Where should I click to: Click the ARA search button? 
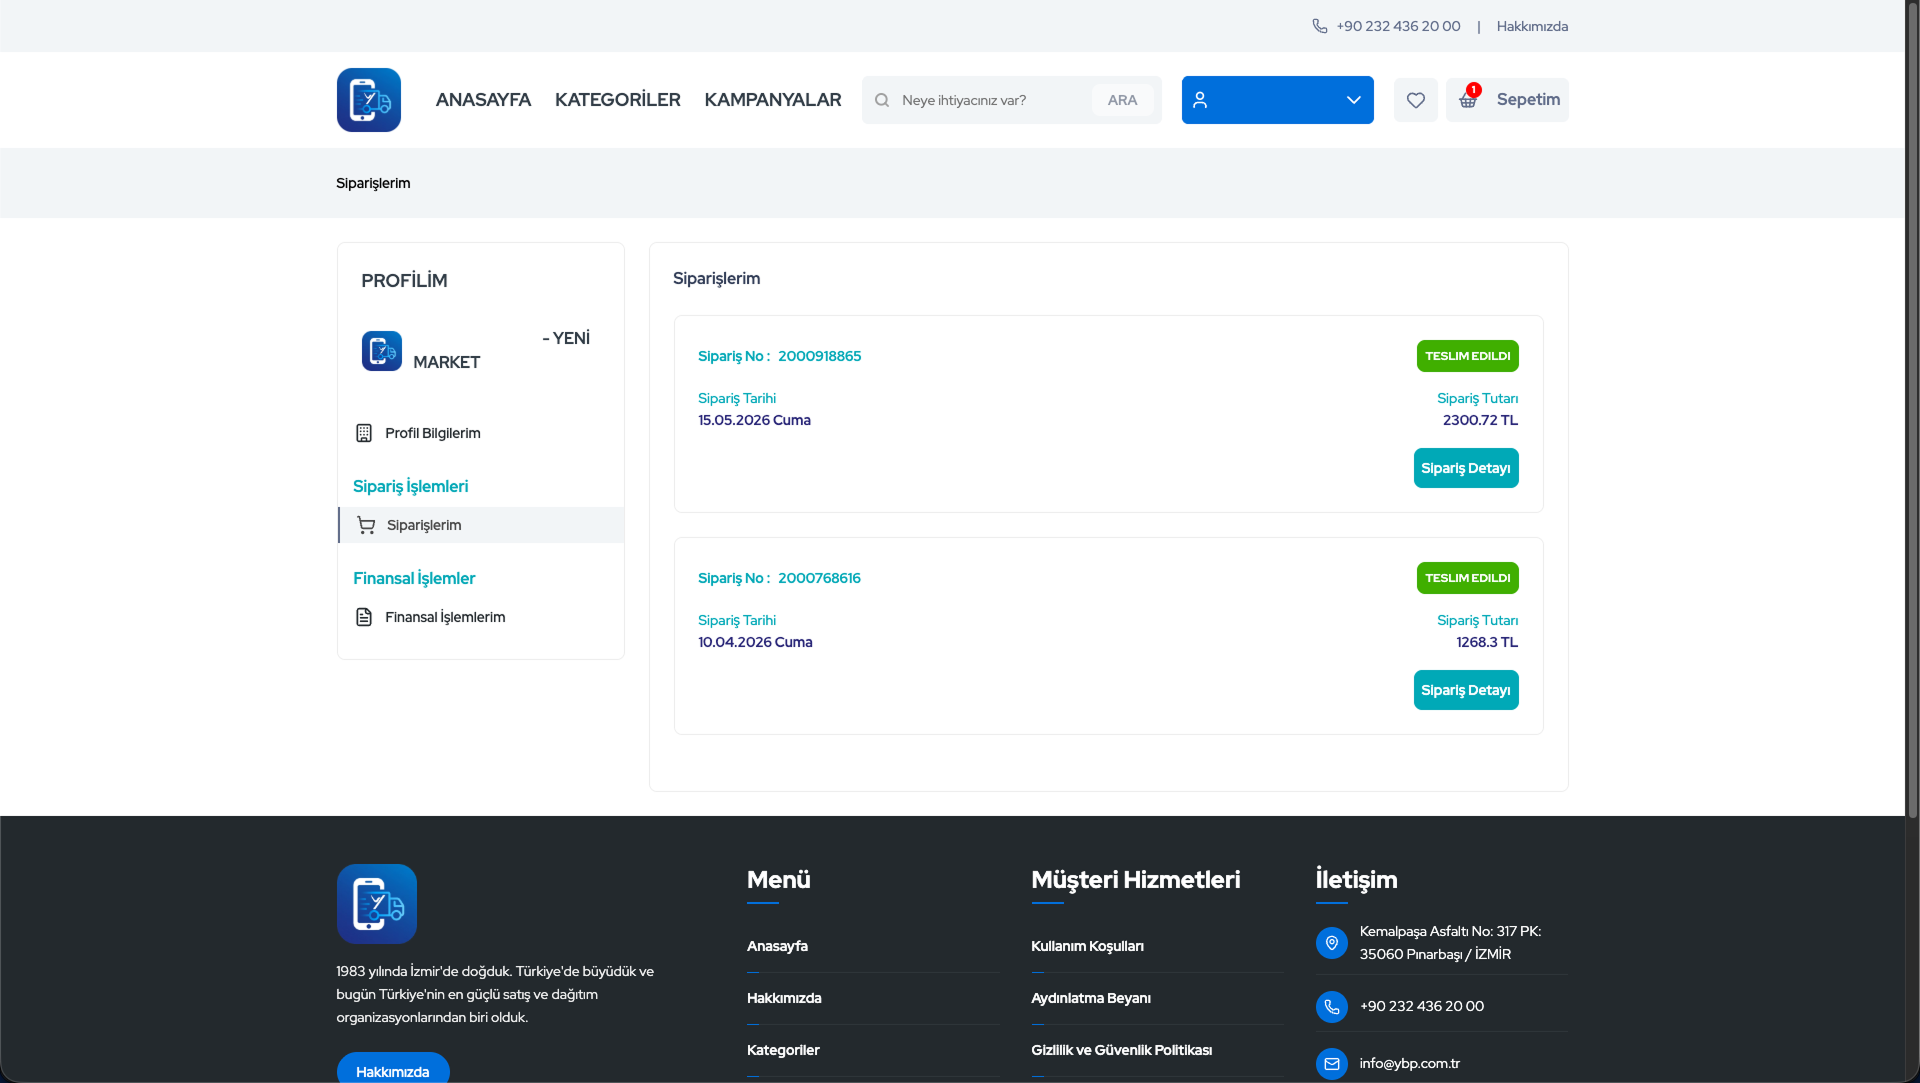pyautogui.click(x=1122, y=100)
